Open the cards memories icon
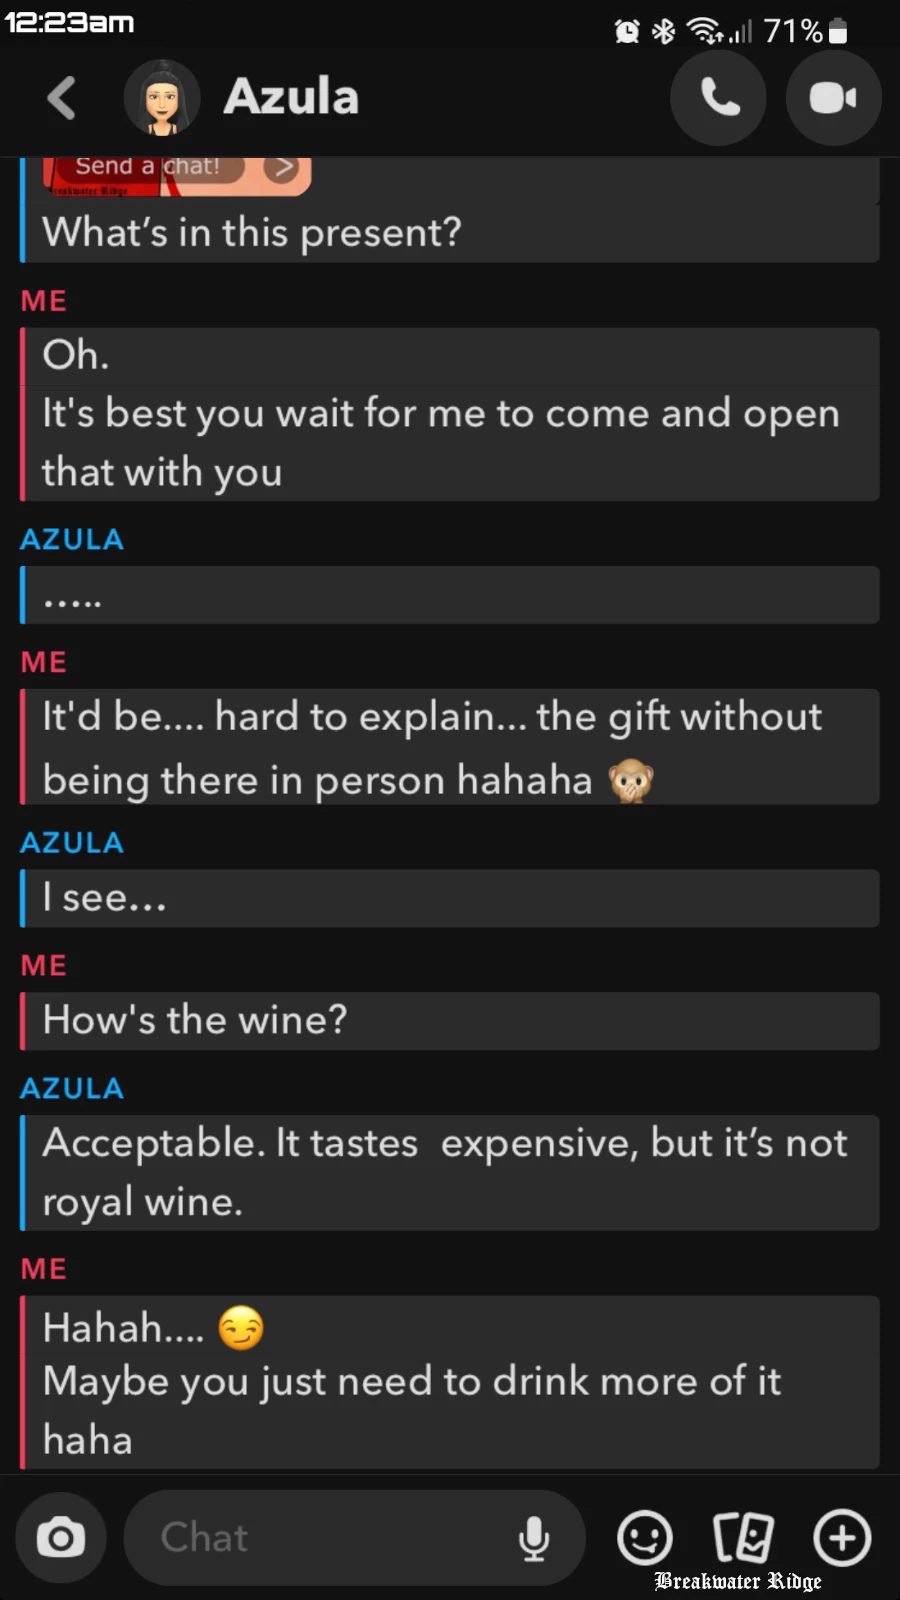The image size is (900, 1600). coord(743,1538)
